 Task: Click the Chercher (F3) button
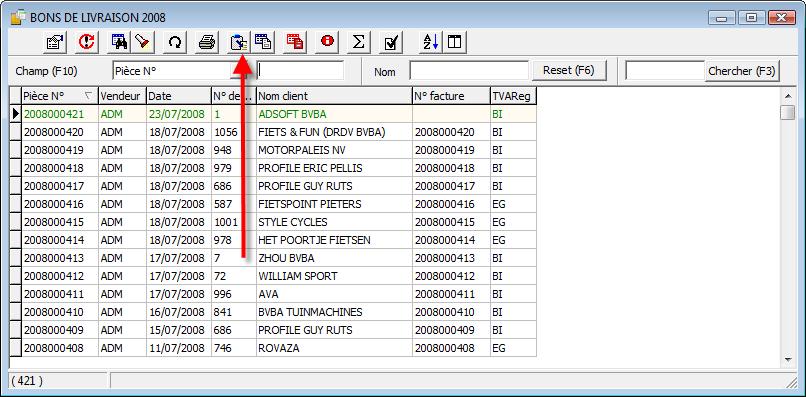[741, 70]
